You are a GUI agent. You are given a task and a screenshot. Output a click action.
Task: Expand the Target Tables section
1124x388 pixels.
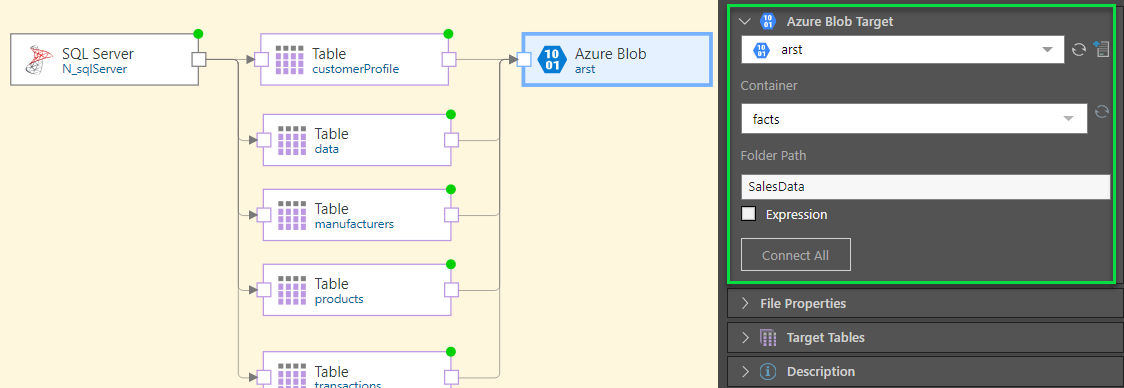(925, 337)
